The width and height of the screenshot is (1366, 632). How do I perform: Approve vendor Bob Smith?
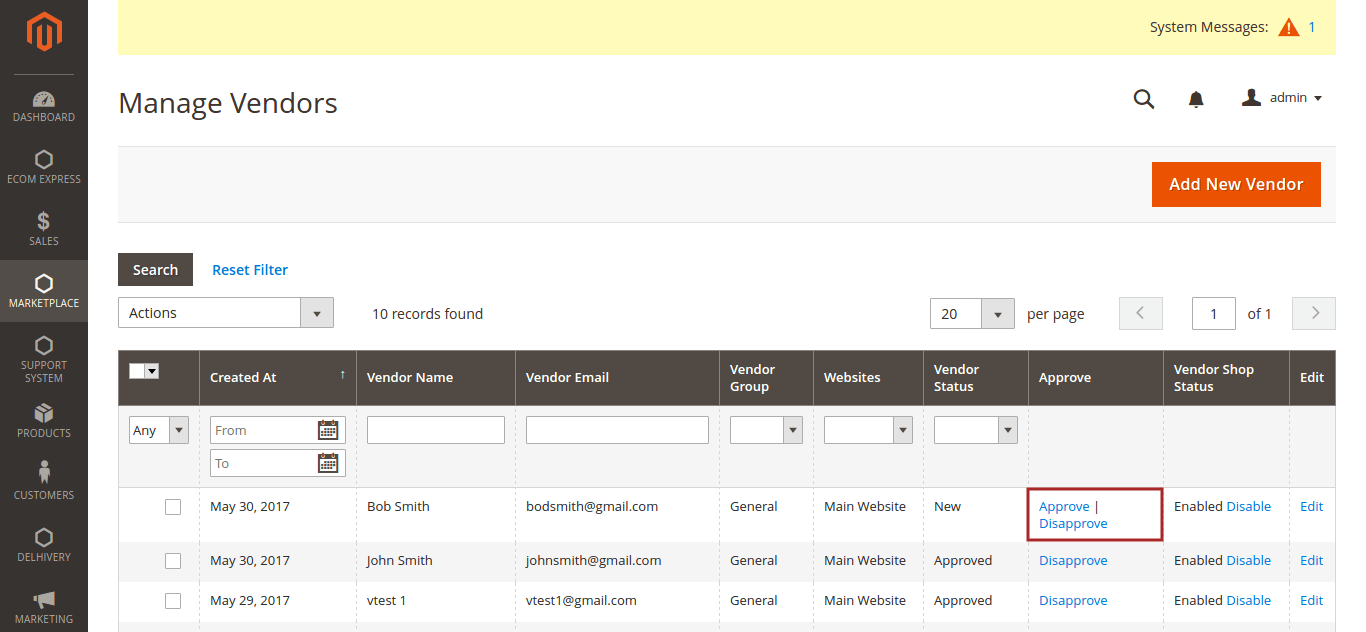(x=1064, y=507)
